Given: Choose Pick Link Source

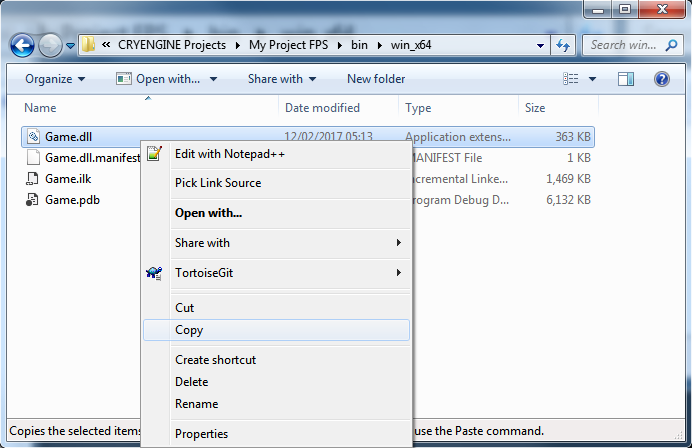Looking at the screenshot, I should pos(276,183).
